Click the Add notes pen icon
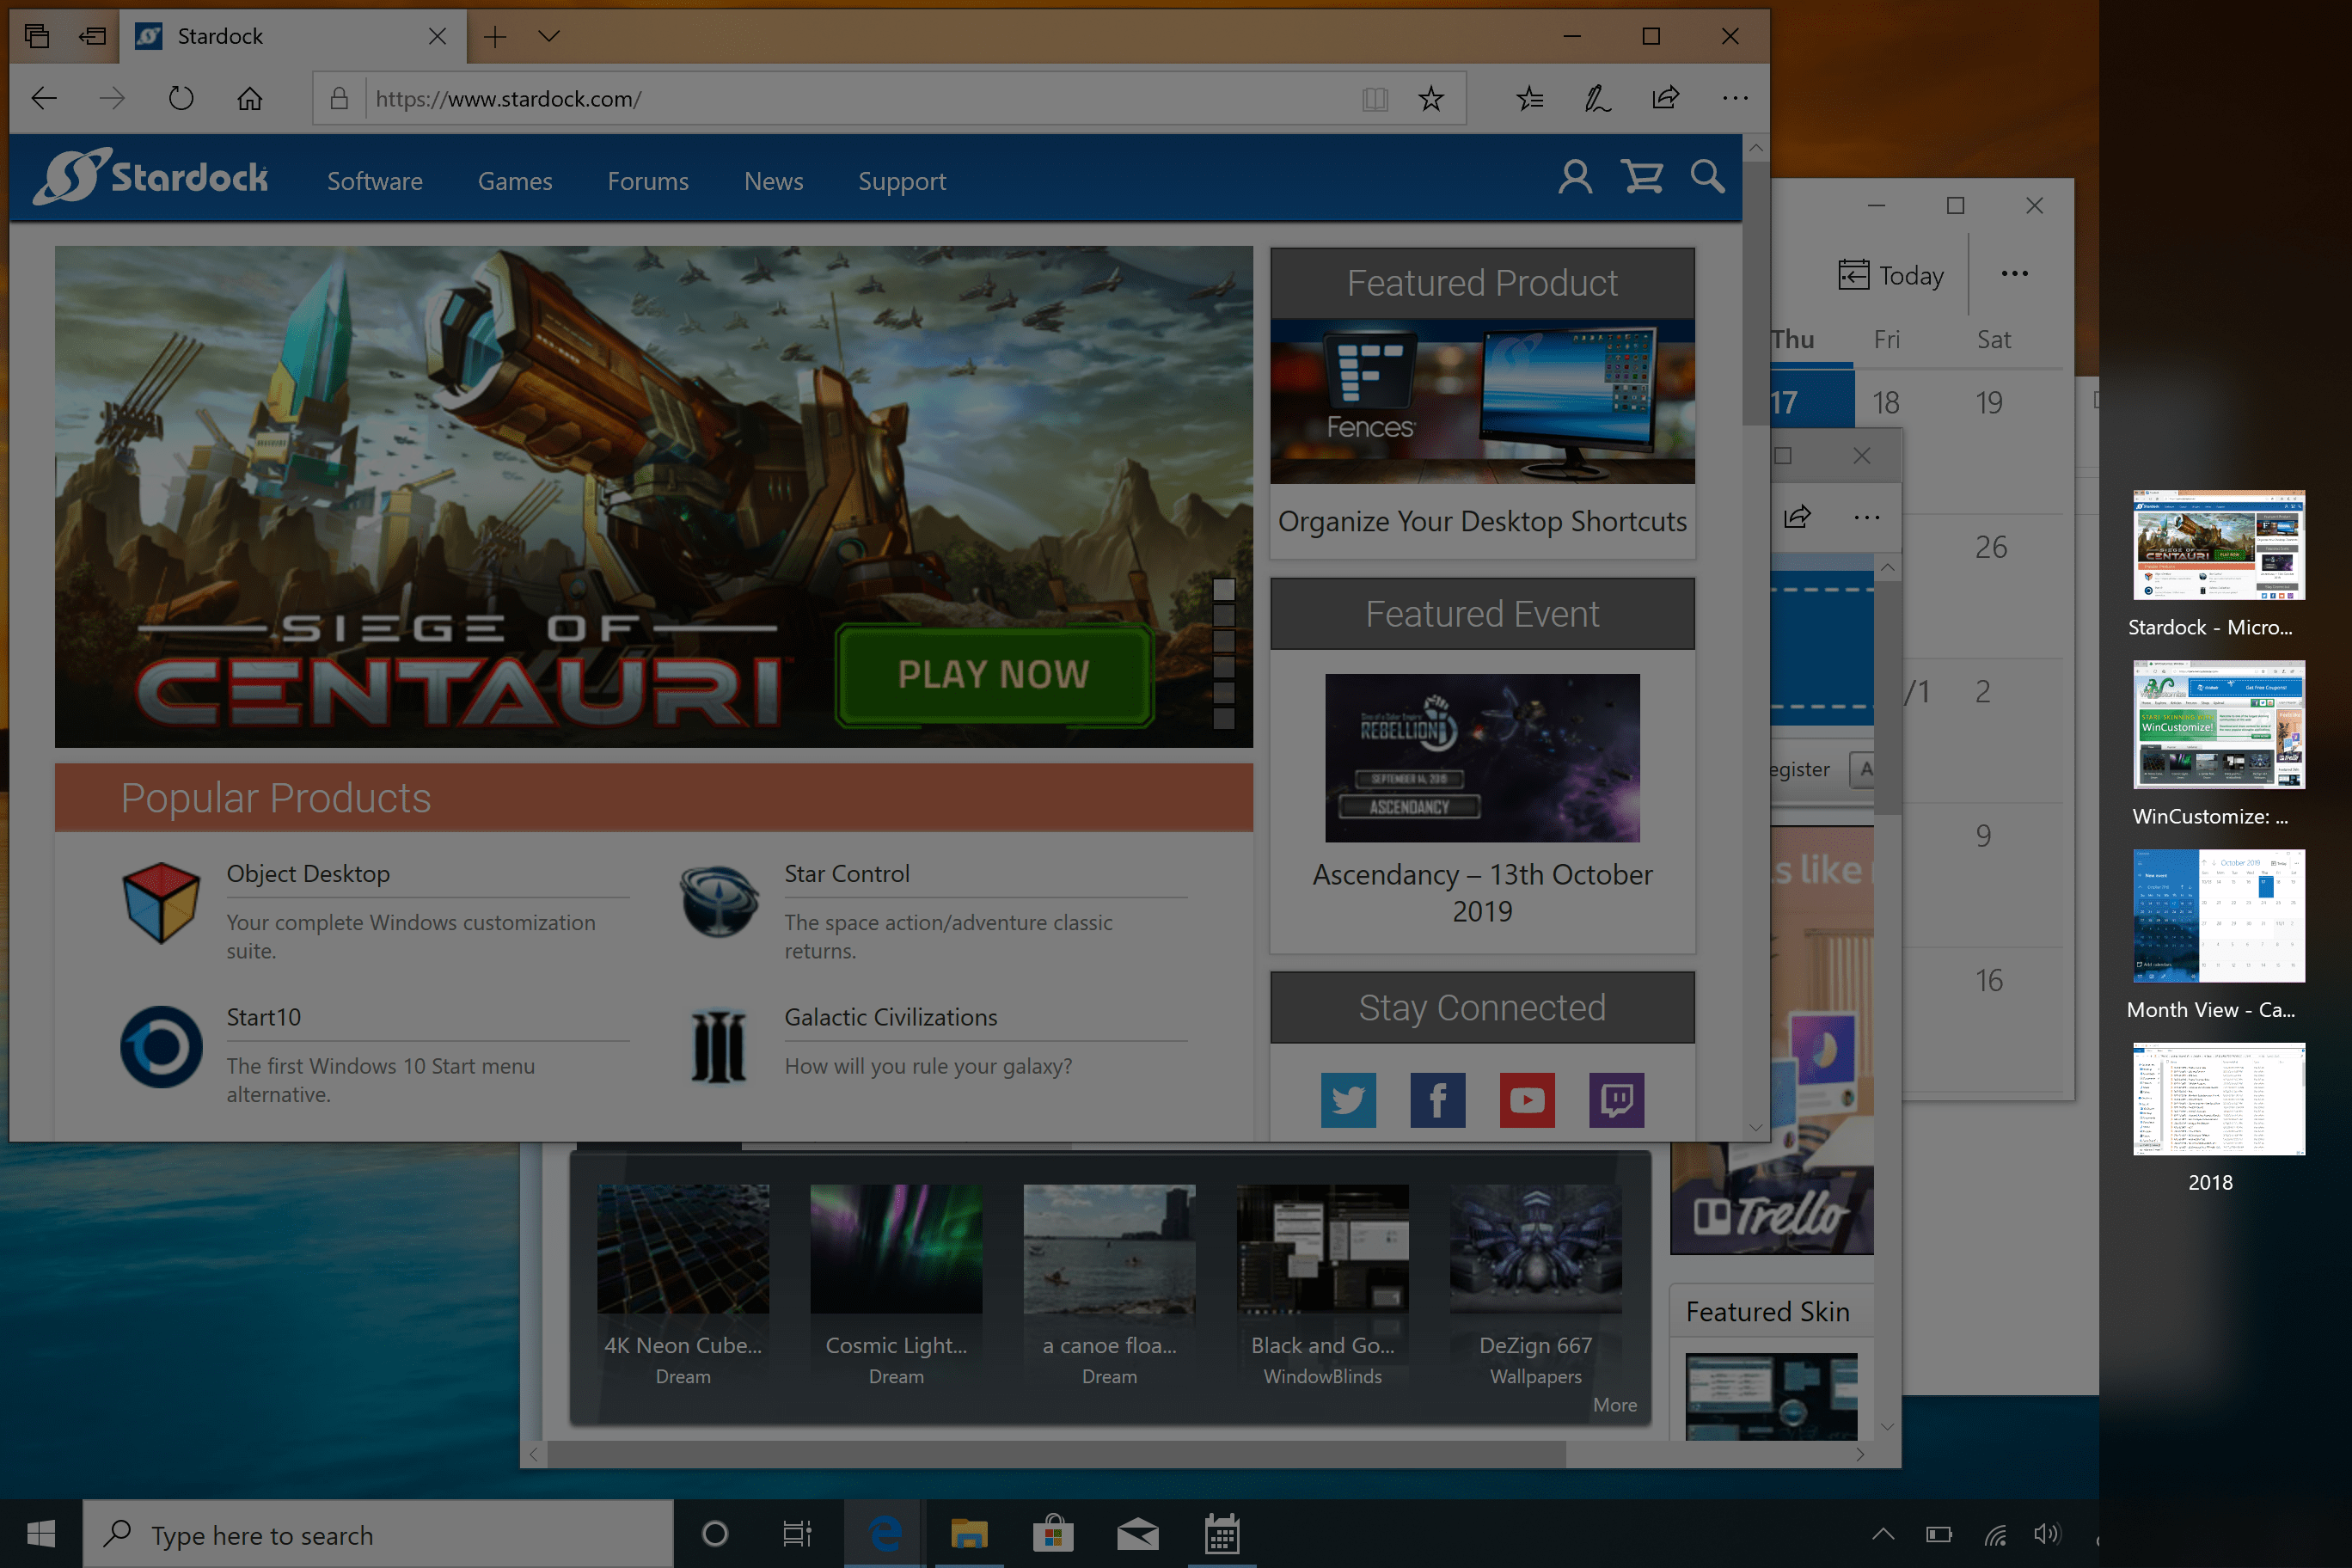The width and height of the screenshot is (2352, 1568). tap(1597, 98)
